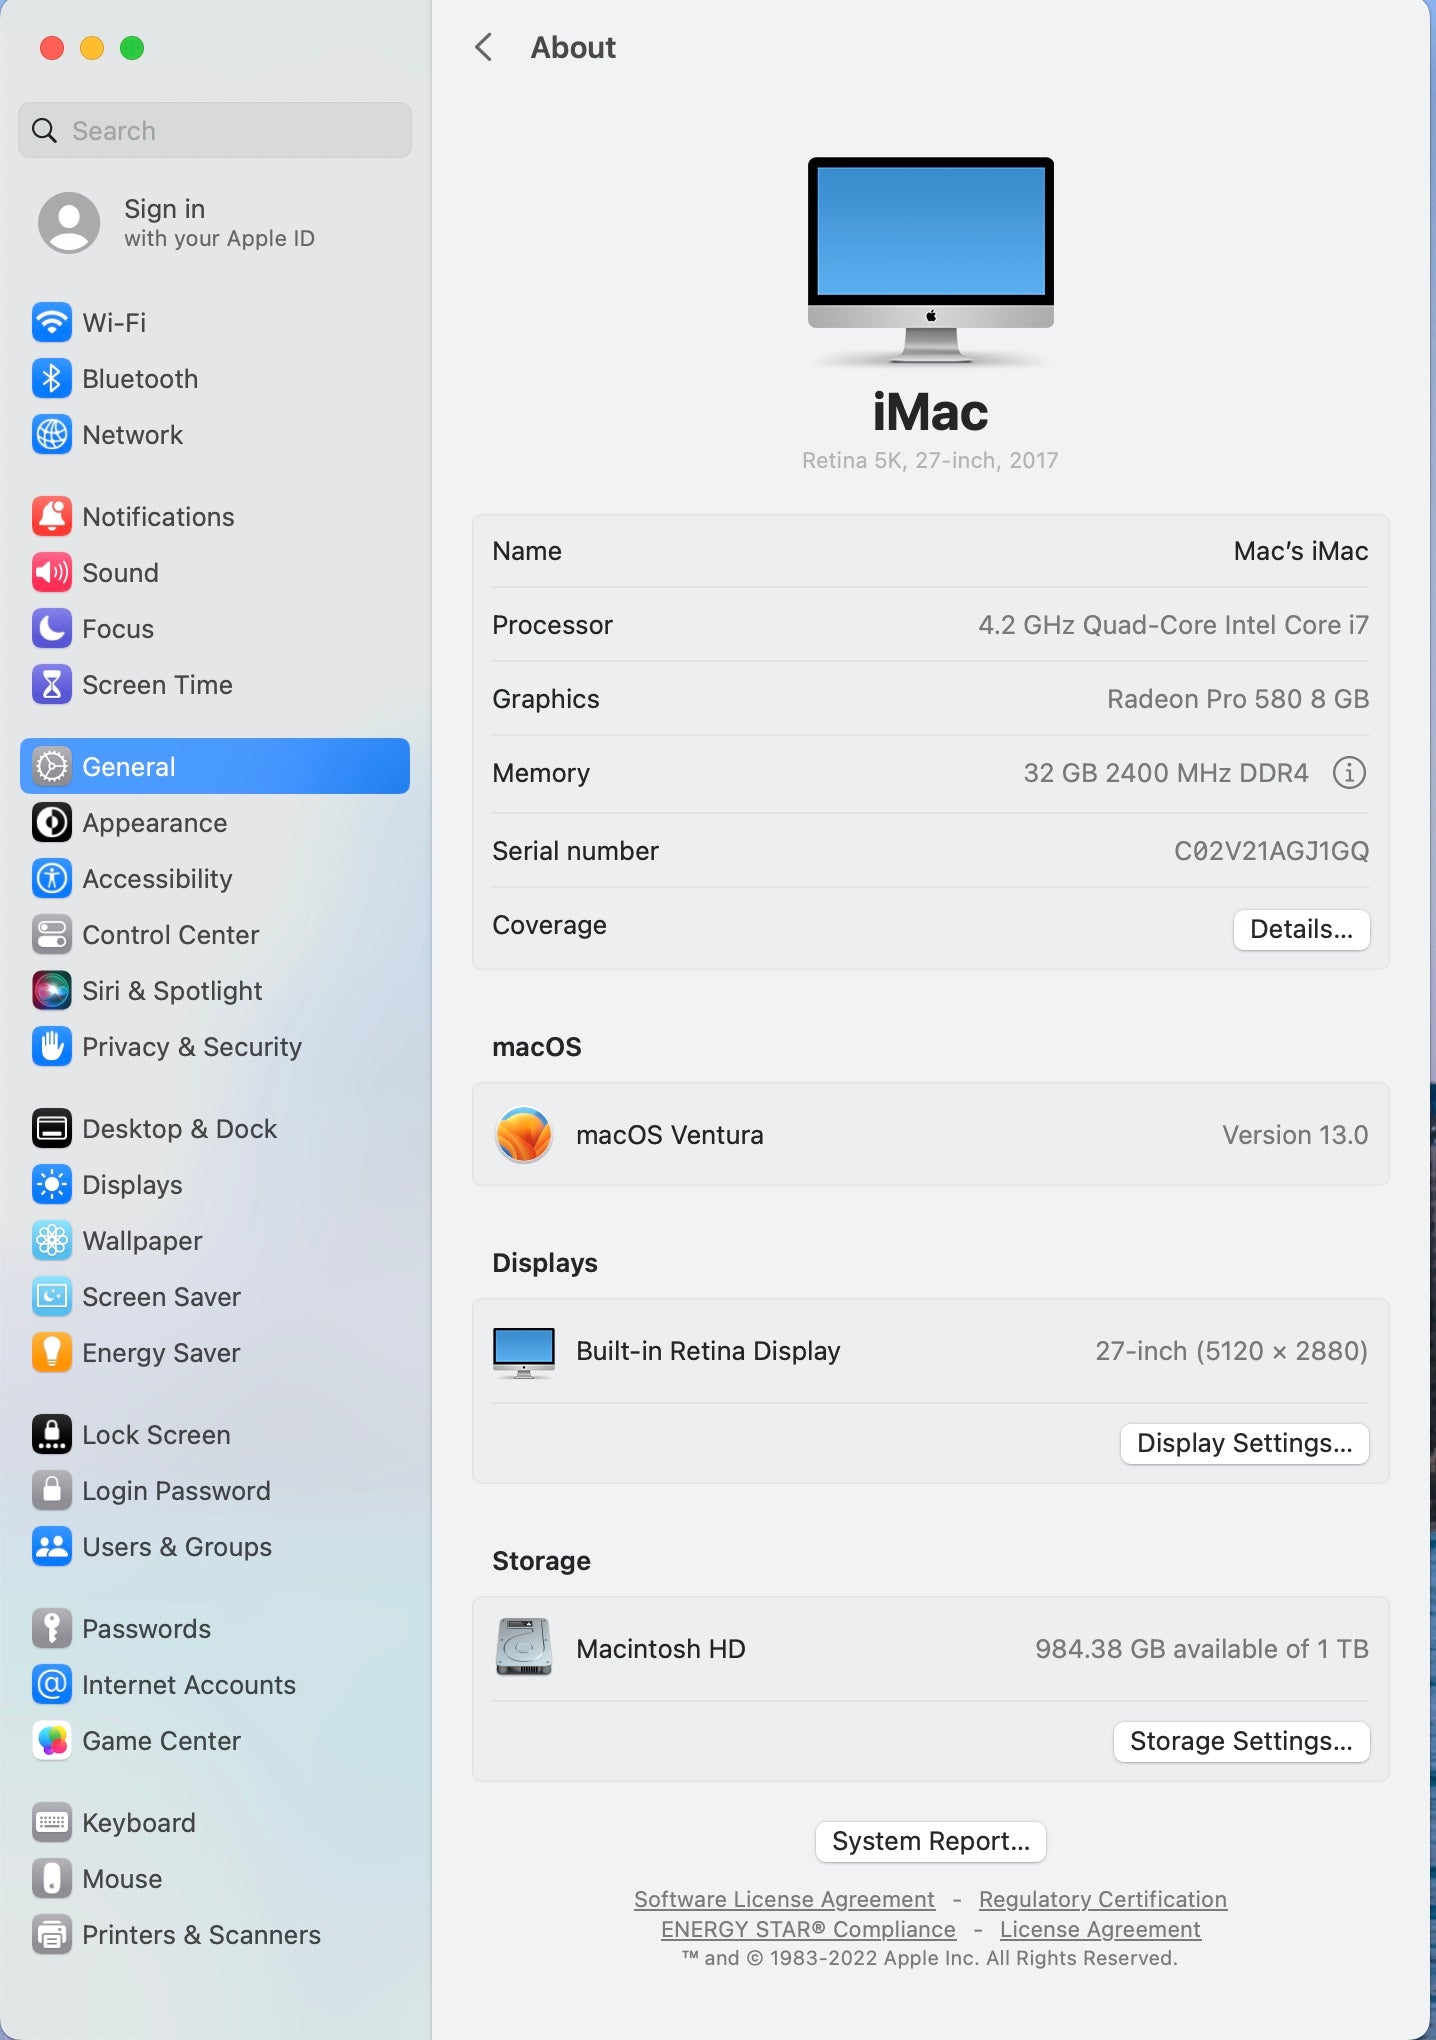Click 984.38 GB available of 1 TB
This screenshot has height=2040, width=1436.
(x=1202, y=1649)
